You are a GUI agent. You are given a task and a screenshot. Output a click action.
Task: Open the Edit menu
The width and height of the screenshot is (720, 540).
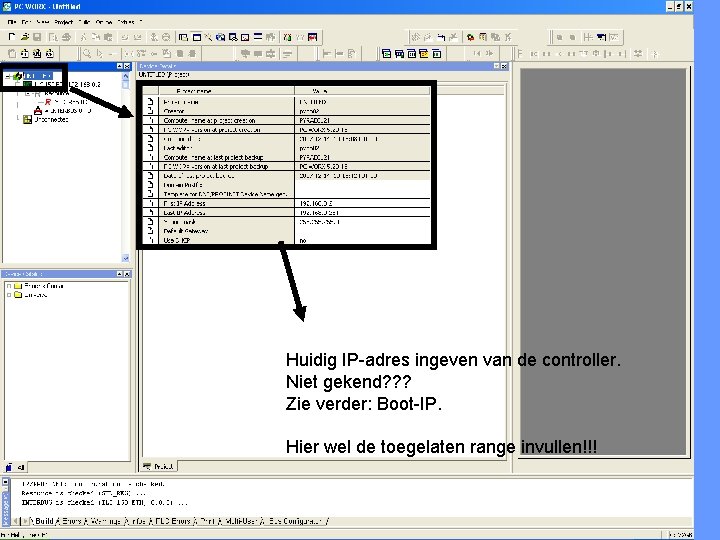click(26, 22)
